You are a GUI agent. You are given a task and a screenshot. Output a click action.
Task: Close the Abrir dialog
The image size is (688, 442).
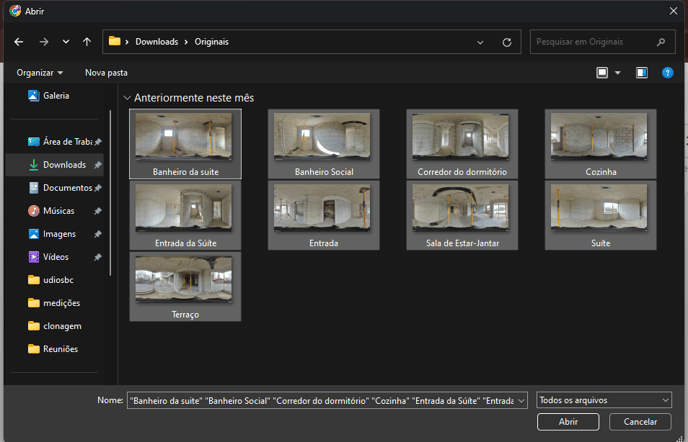coord(674,11)
